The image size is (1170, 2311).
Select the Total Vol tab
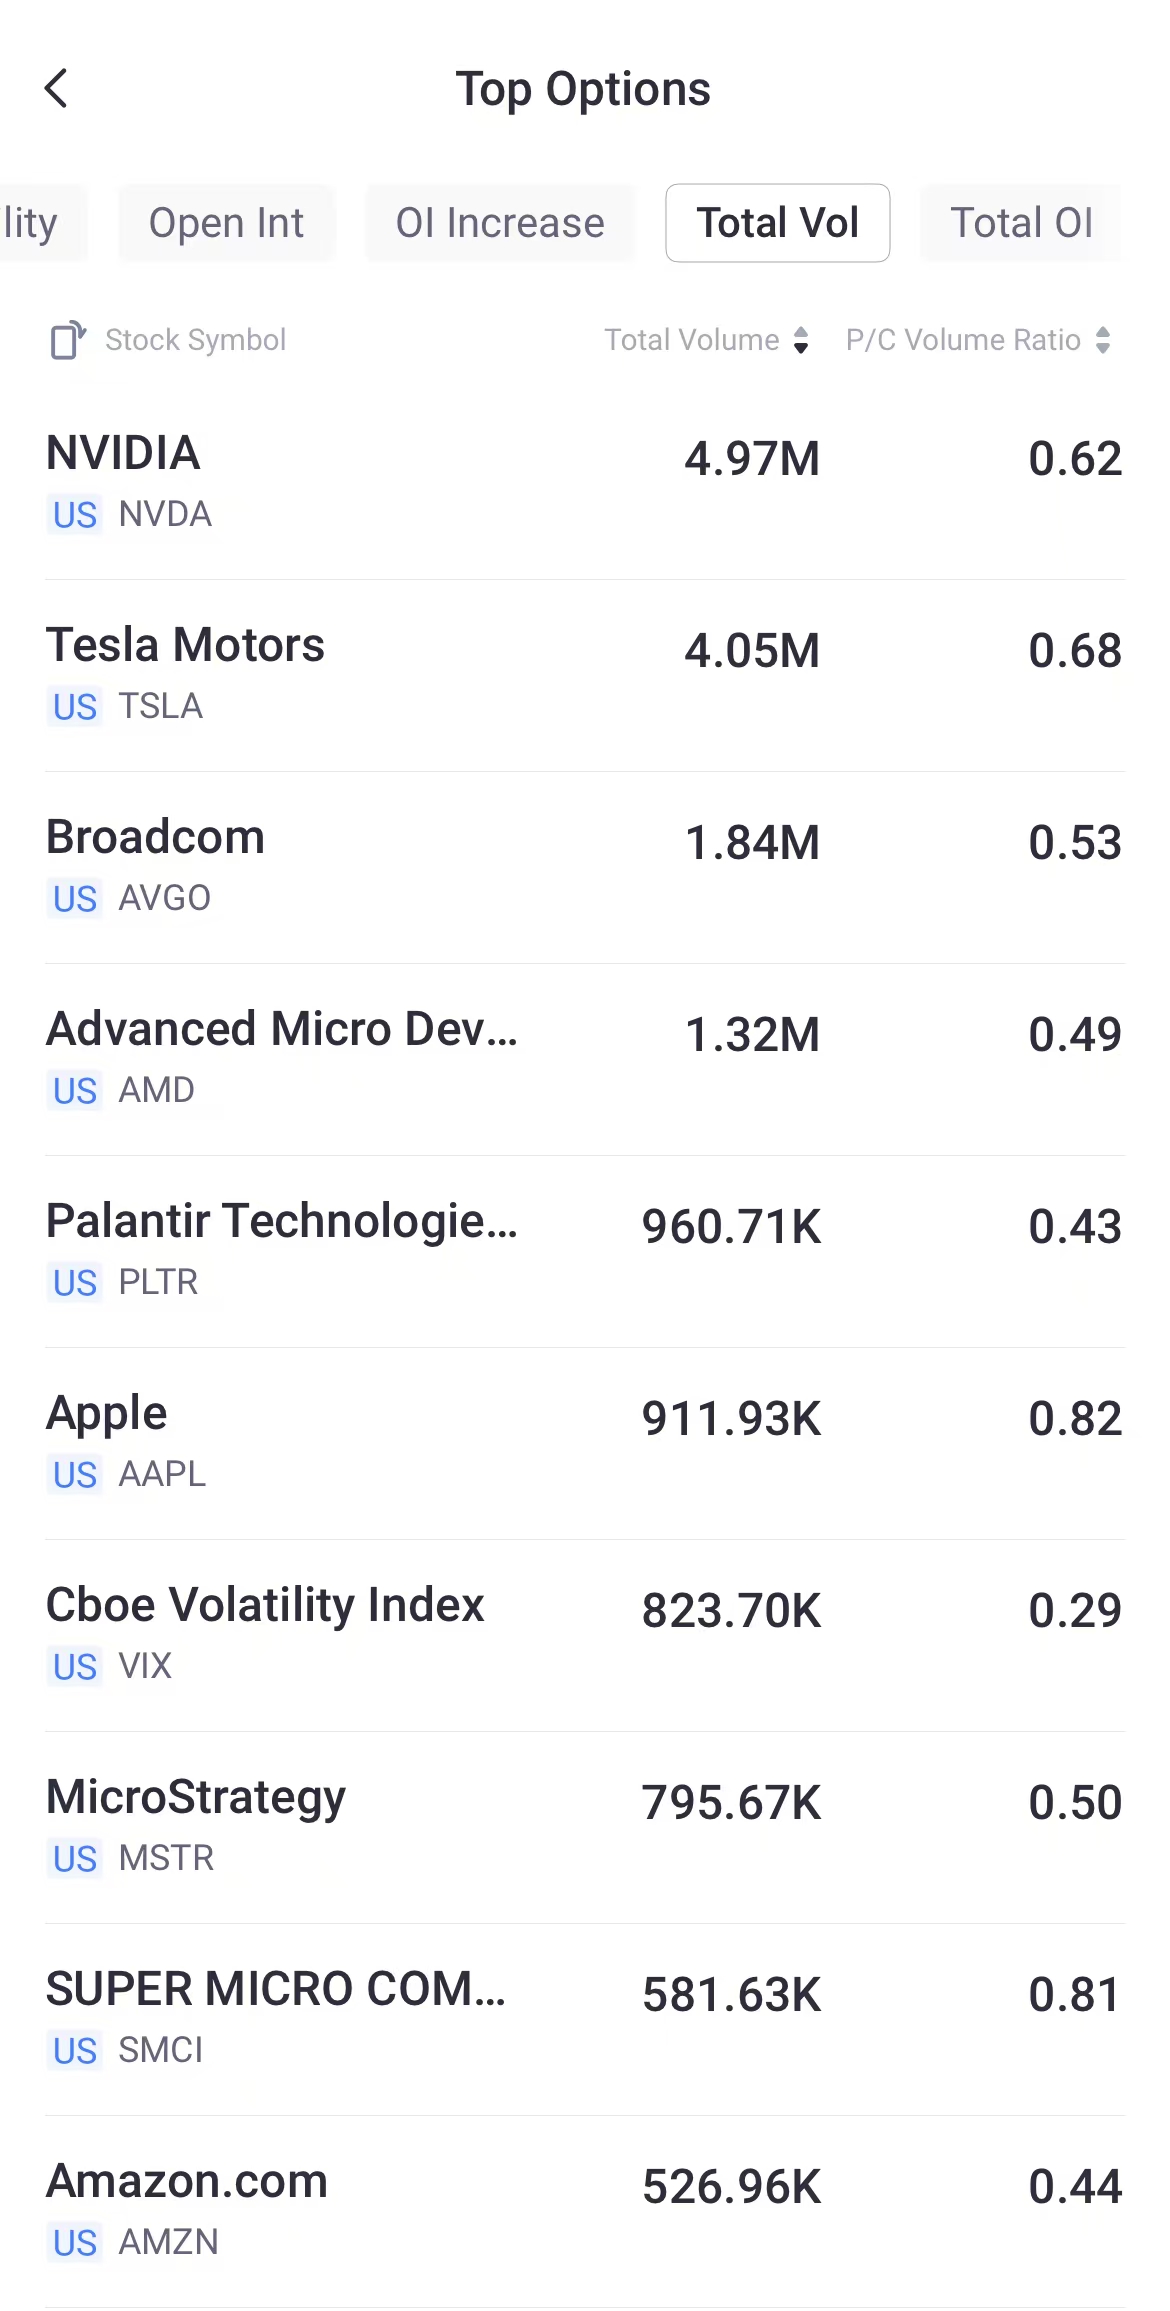click(777, 223)
